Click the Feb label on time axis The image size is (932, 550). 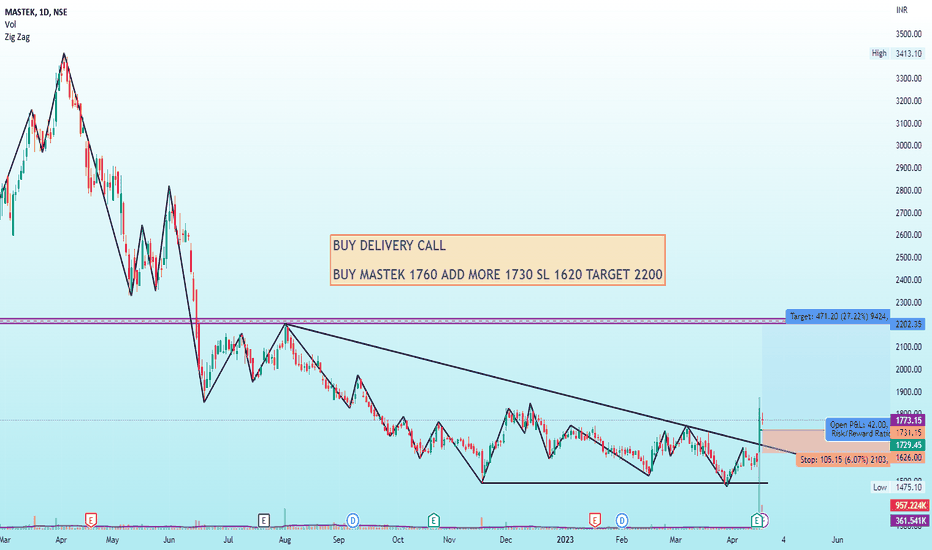pyautogui.click(x=621, y=540)
